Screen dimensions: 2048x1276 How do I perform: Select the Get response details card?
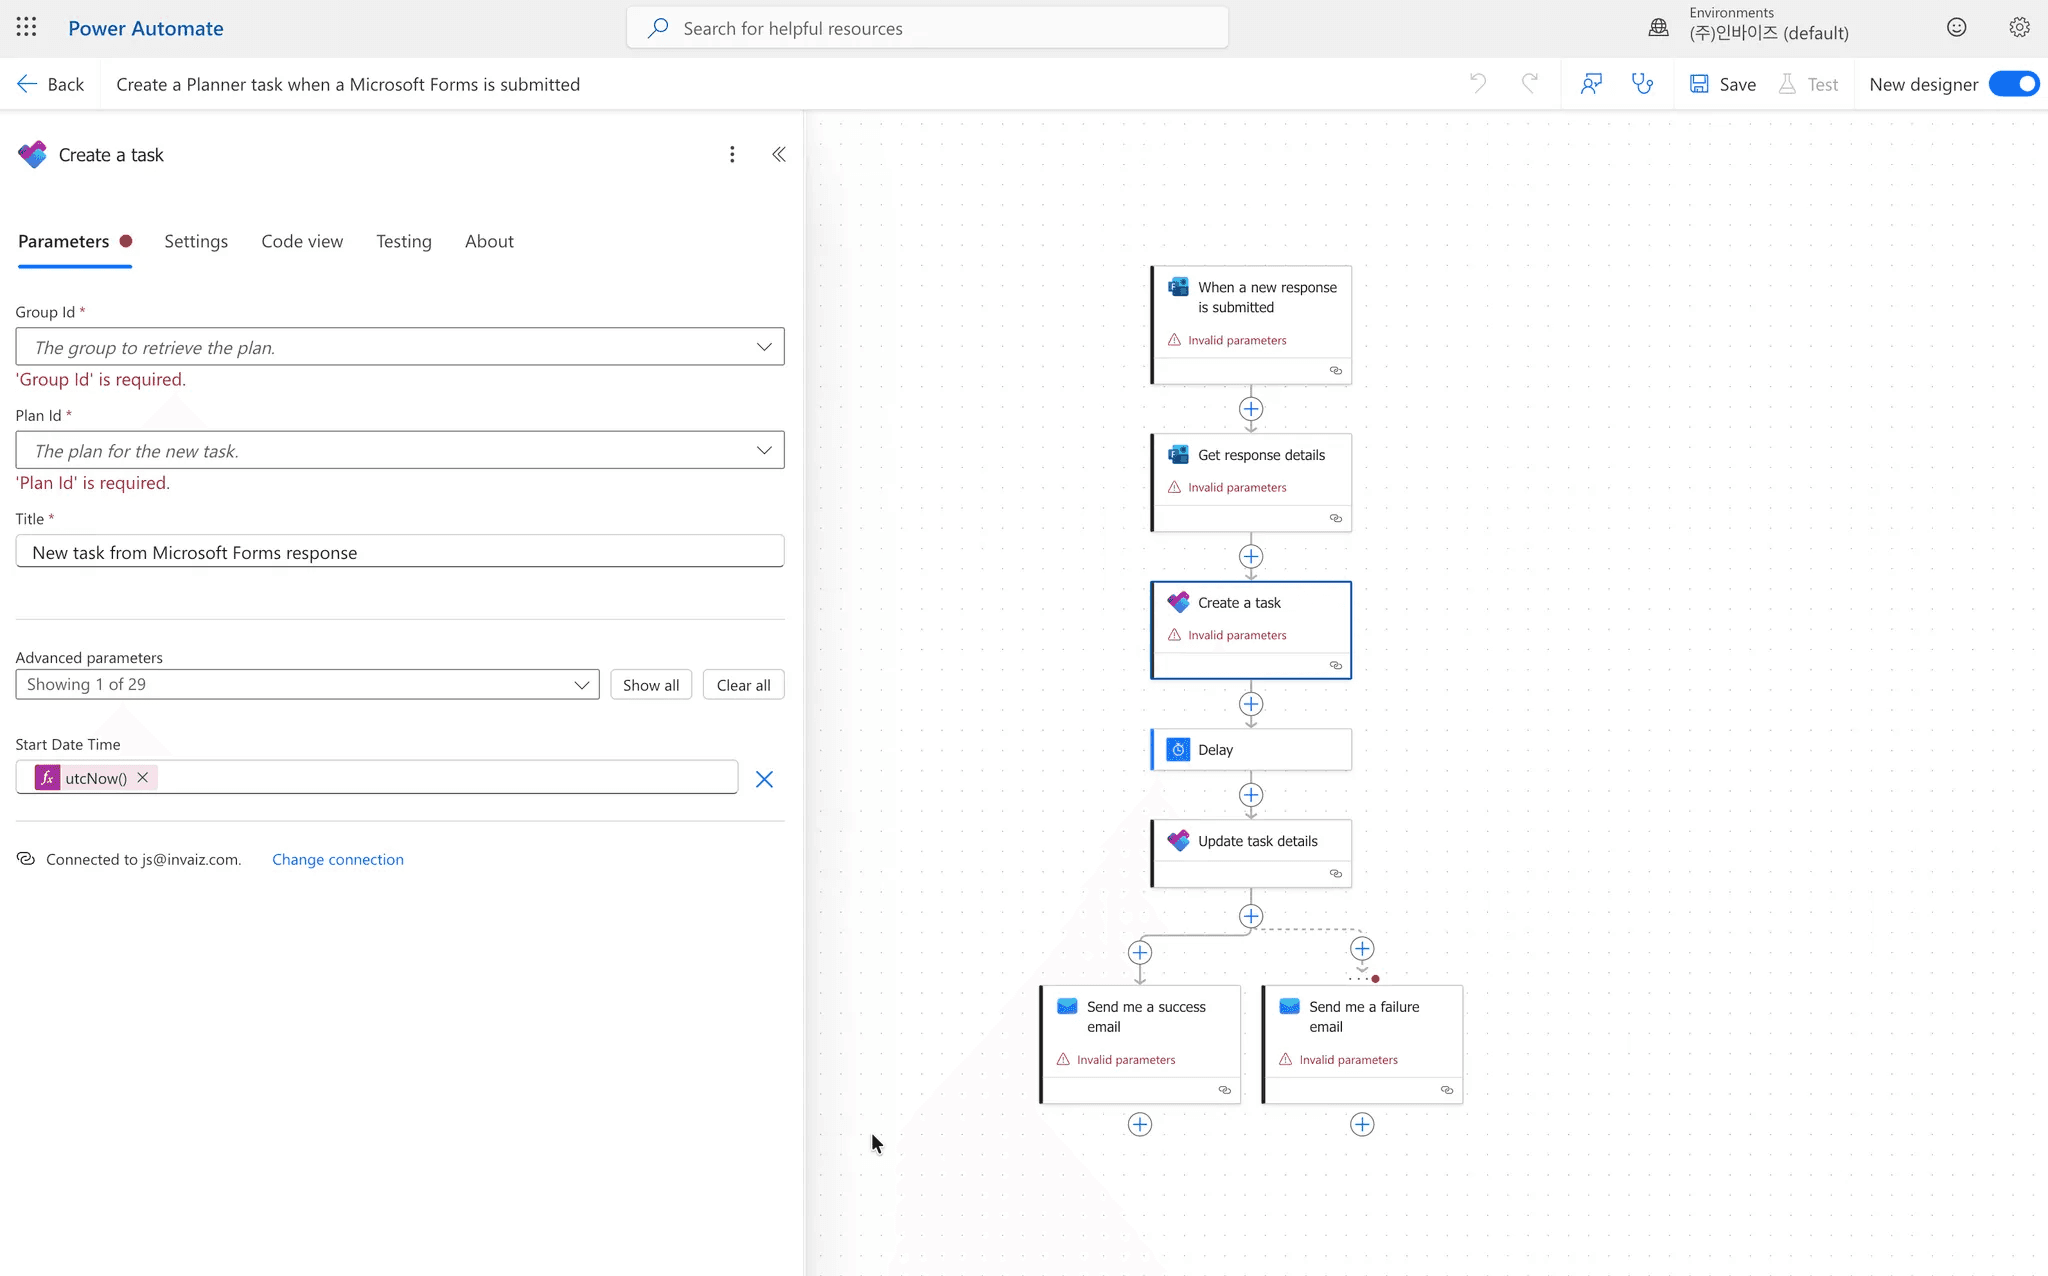coord(1251,482)
